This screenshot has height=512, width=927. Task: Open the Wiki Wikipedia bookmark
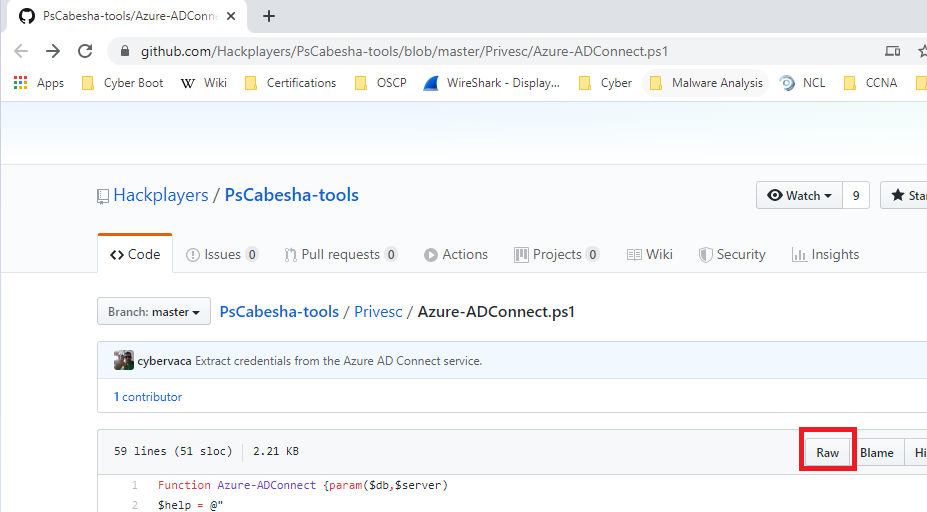pyautogui.click(x=204, y=83)
